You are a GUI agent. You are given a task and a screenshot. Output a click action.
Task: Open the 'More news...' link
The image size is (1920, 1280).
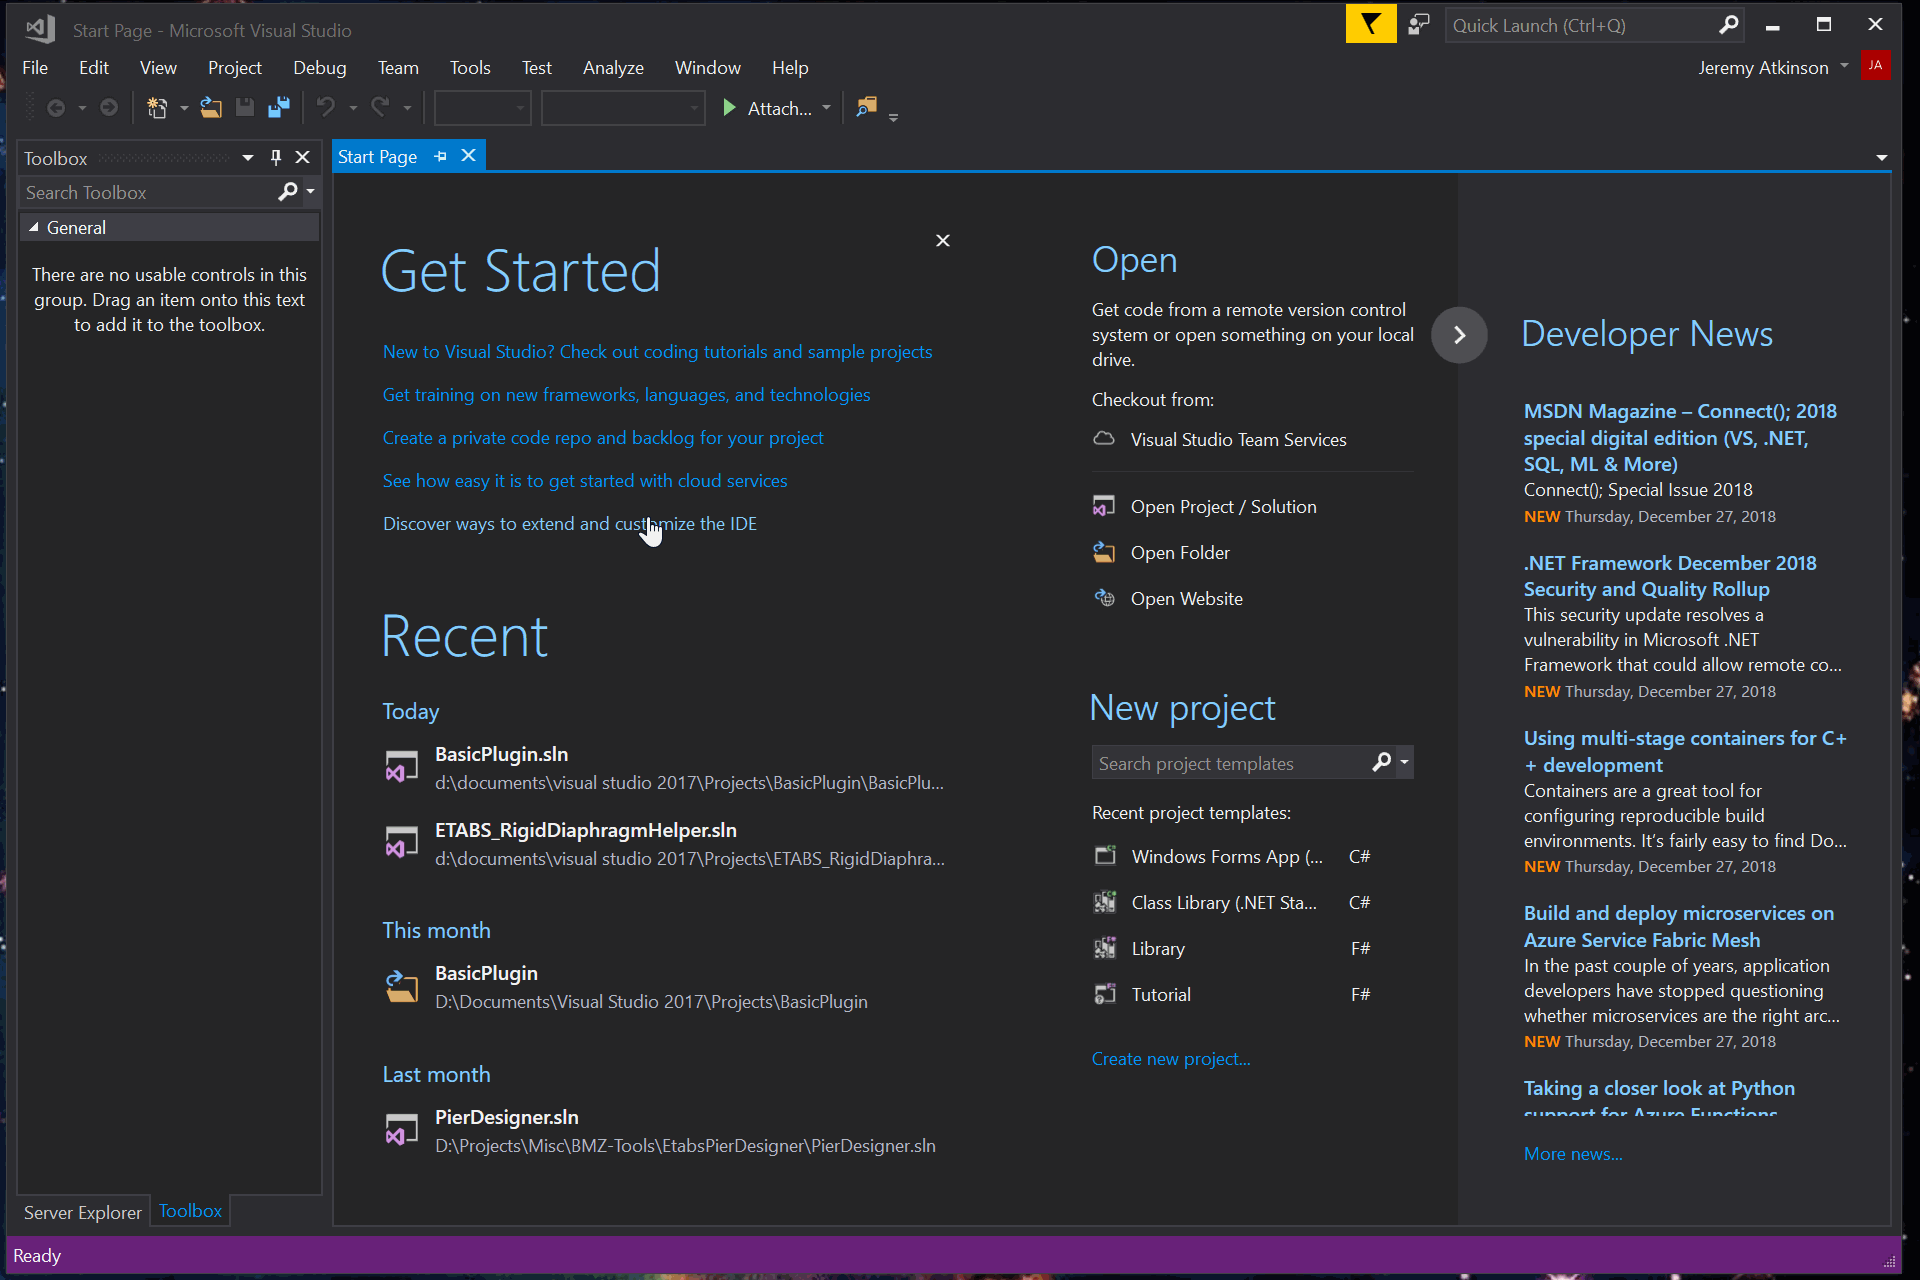pyautogui.click(x=1573, y=1154)
